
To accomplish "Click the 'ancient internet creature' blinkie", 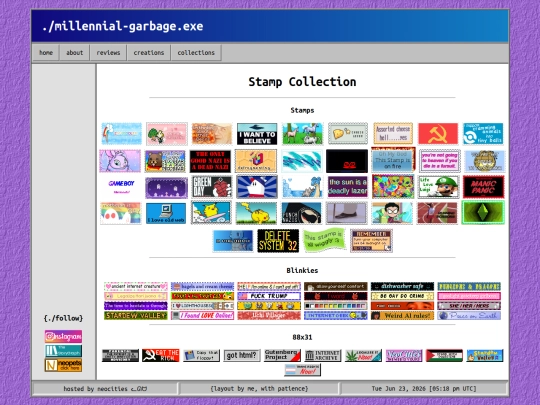I will 136,286.
